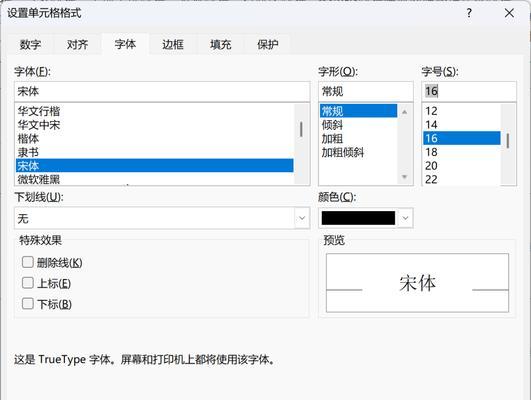Enable the 上标 checkbox
Viewport: 531px width, 400px height.
click(x=28, y=283)
